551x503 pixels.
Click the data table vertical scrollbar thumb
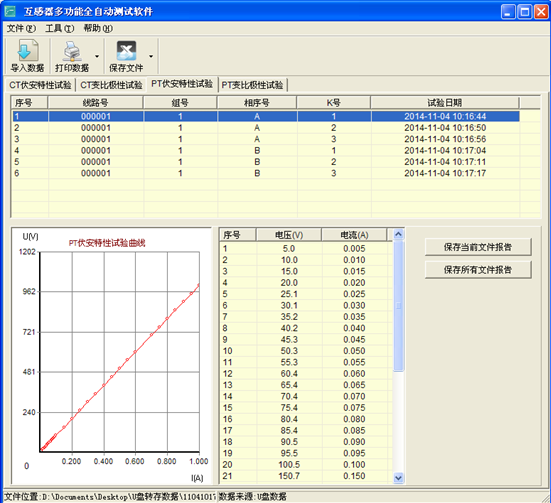398,306
